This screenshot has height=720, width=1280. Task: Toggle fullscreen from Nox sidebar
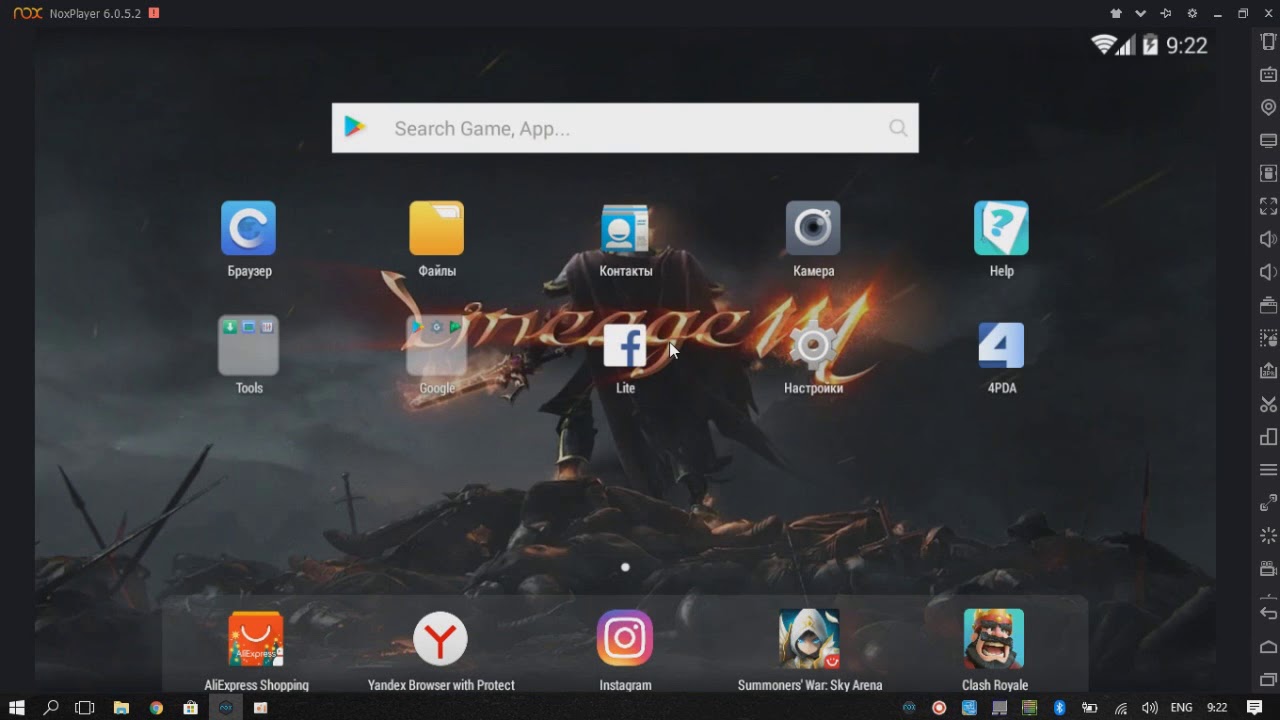click(1268, 206)
